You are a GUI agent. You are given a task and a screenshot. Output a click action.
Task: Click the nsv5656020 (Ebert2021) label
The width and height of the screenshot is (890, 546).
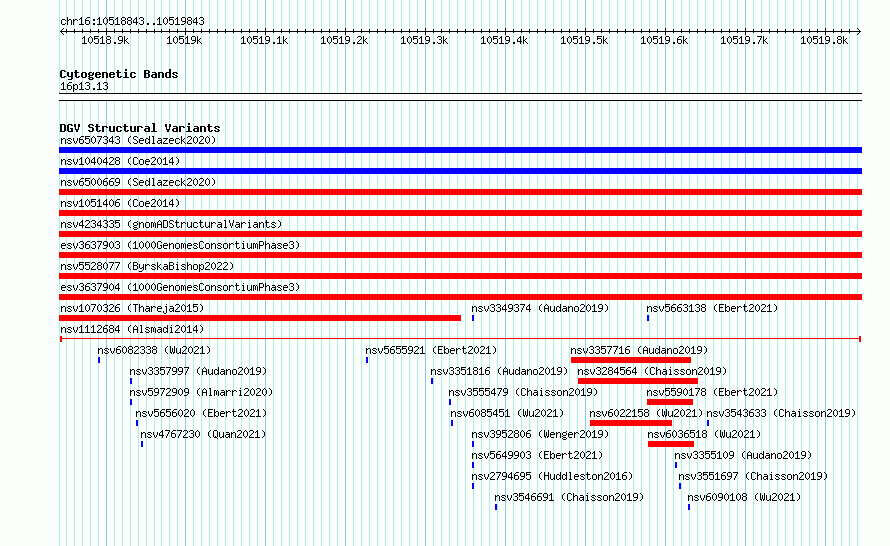point(201,413)
